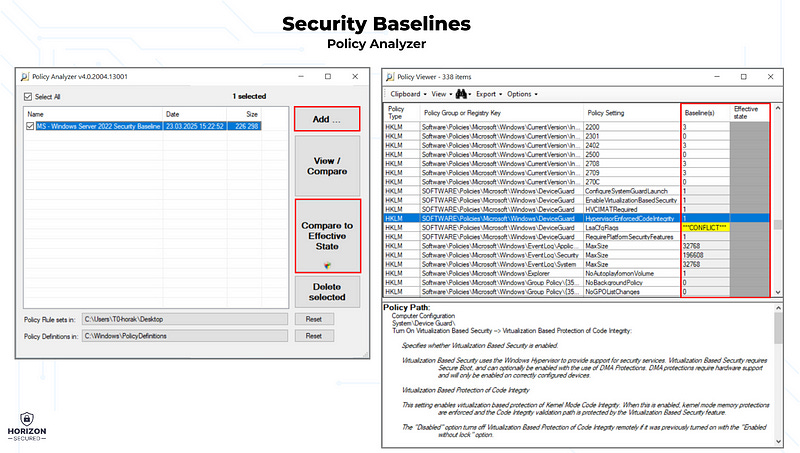Screen dimensions: 800x453
Task: Maximize the Policy Analyzer window
Action: 328,77
